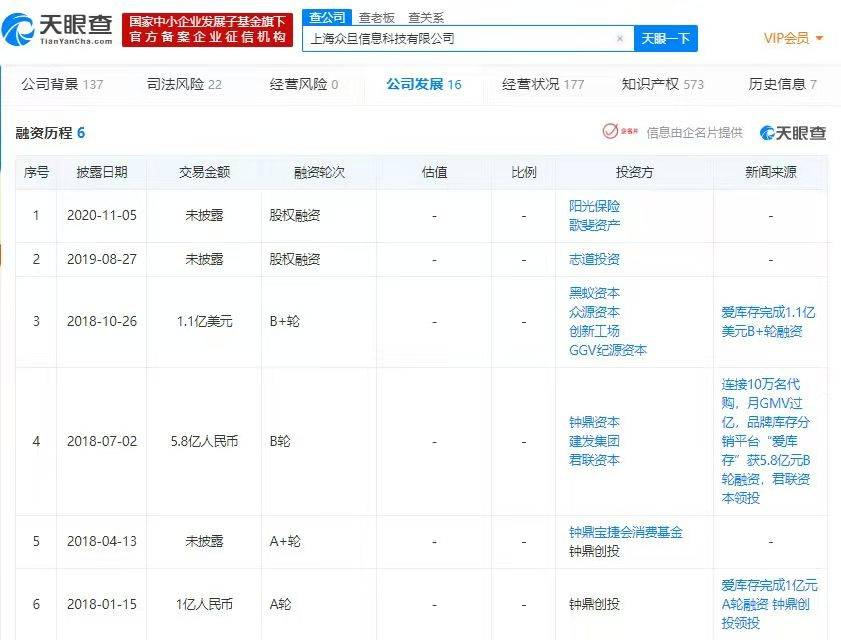The width and height of the screenshot is (841, 640).
Task: Open the 钟鼎资本 link in B轮 row
Action: 594,422
